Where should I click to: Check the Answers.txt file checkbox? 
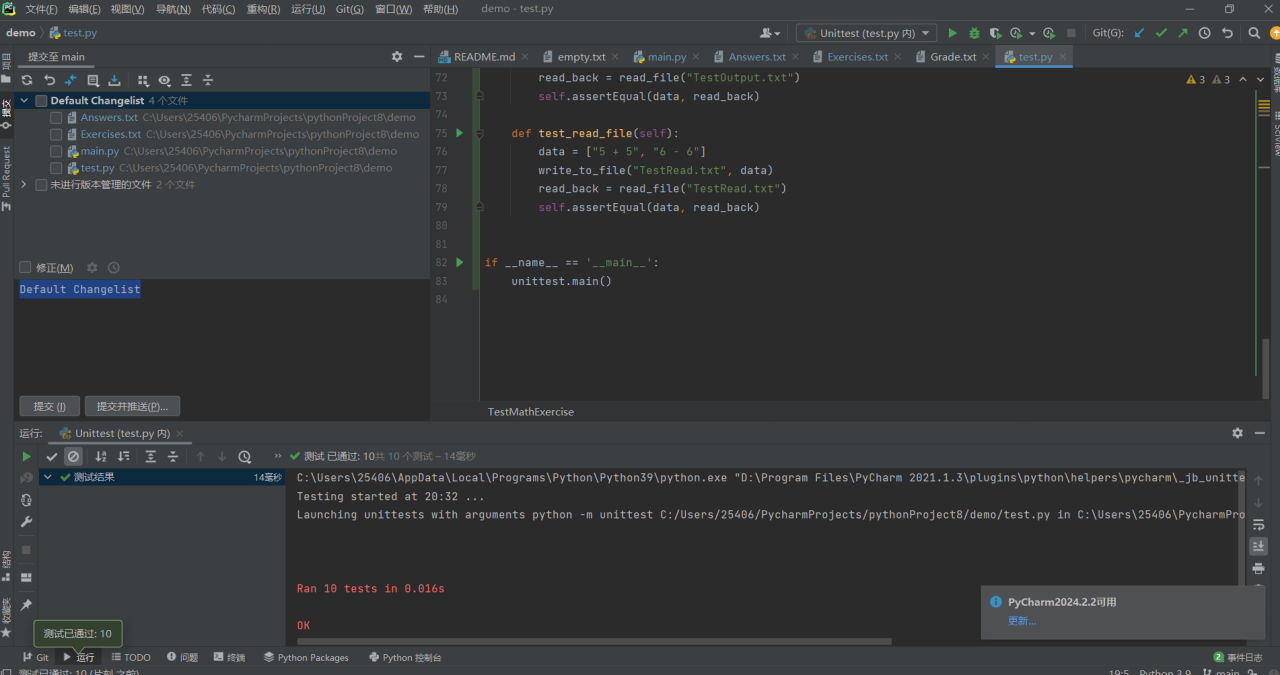point(56,118)
